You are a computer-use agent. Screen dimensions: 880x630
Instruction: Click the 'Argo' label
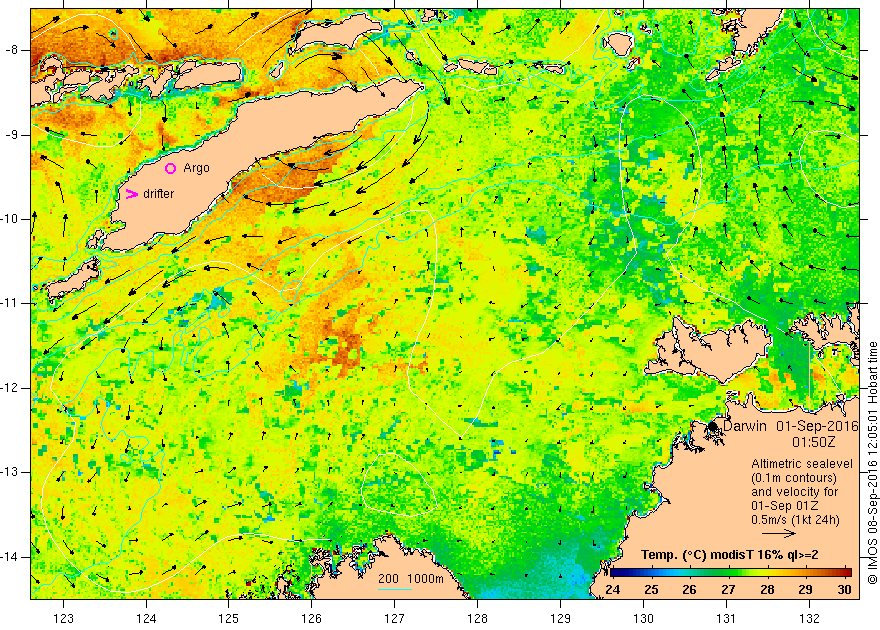pyautogui.click(x=196, y=168)
